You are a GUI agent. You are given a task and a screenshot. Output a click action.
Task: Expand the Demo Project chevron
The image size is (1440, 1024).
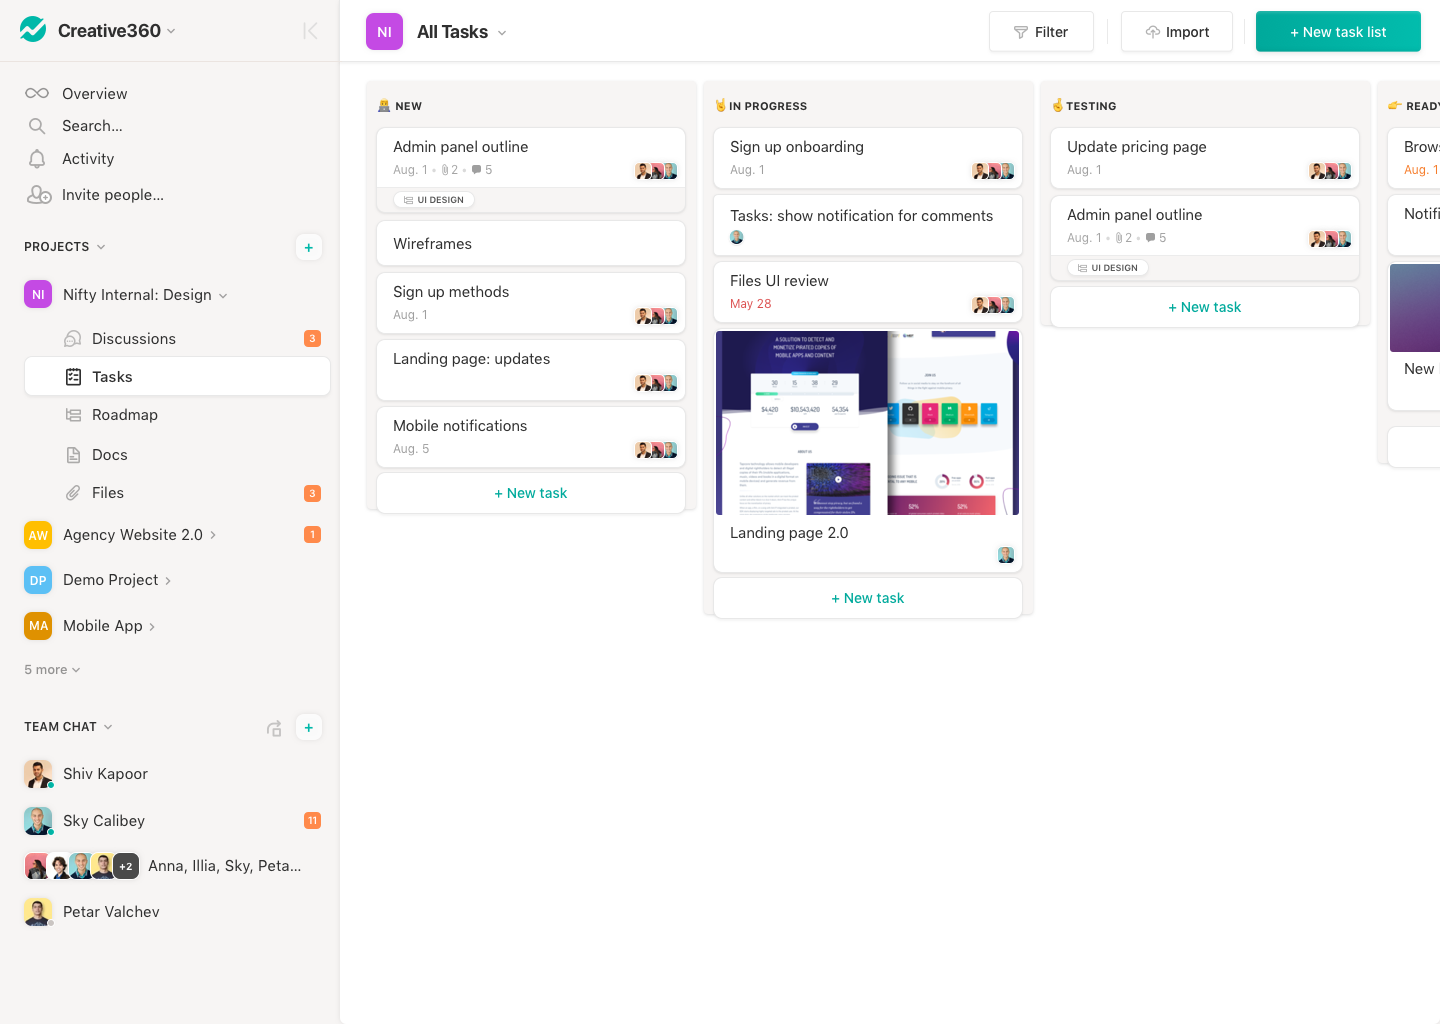168,581
